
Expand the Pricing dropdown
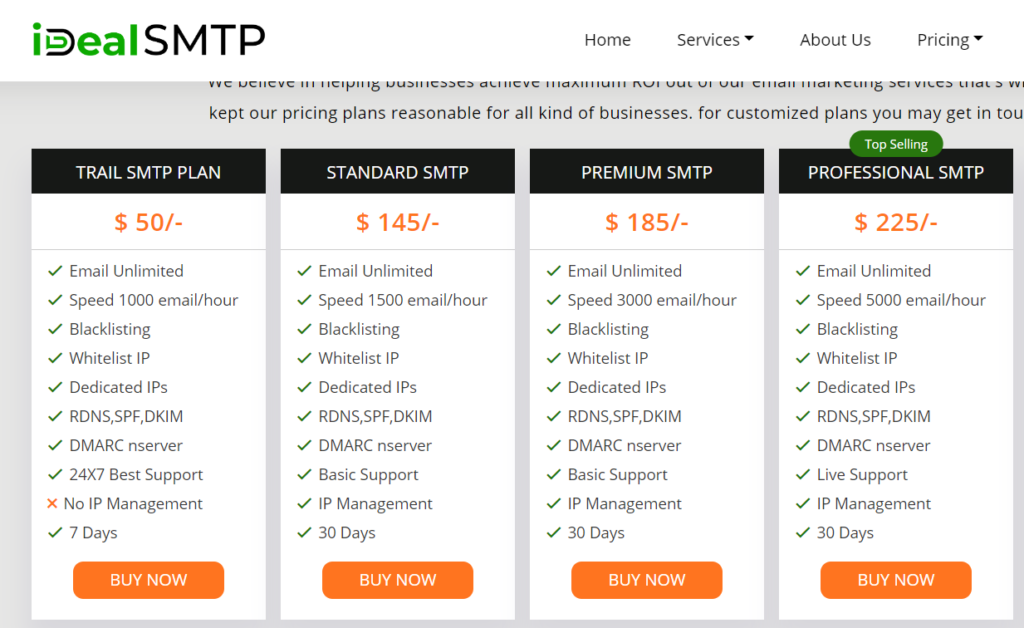coord(948,39)
